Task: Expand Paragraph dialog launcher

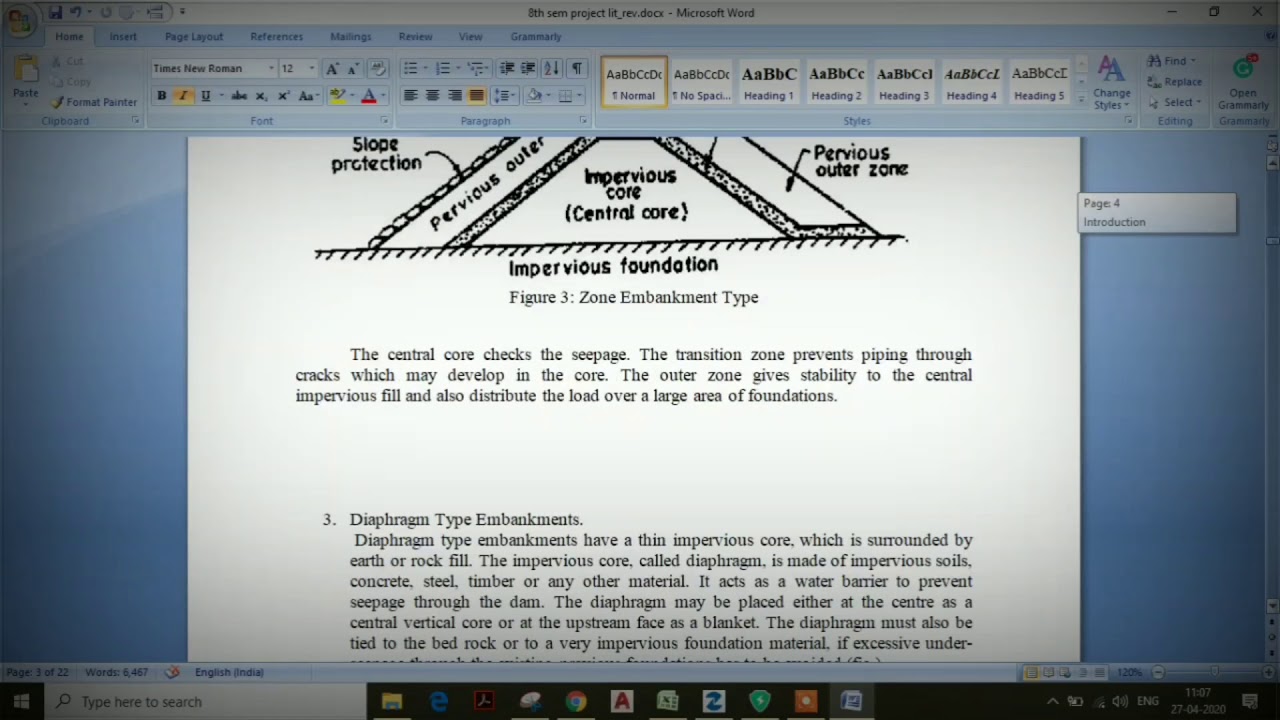Action: pyautogui.click(x=583, y=121)
